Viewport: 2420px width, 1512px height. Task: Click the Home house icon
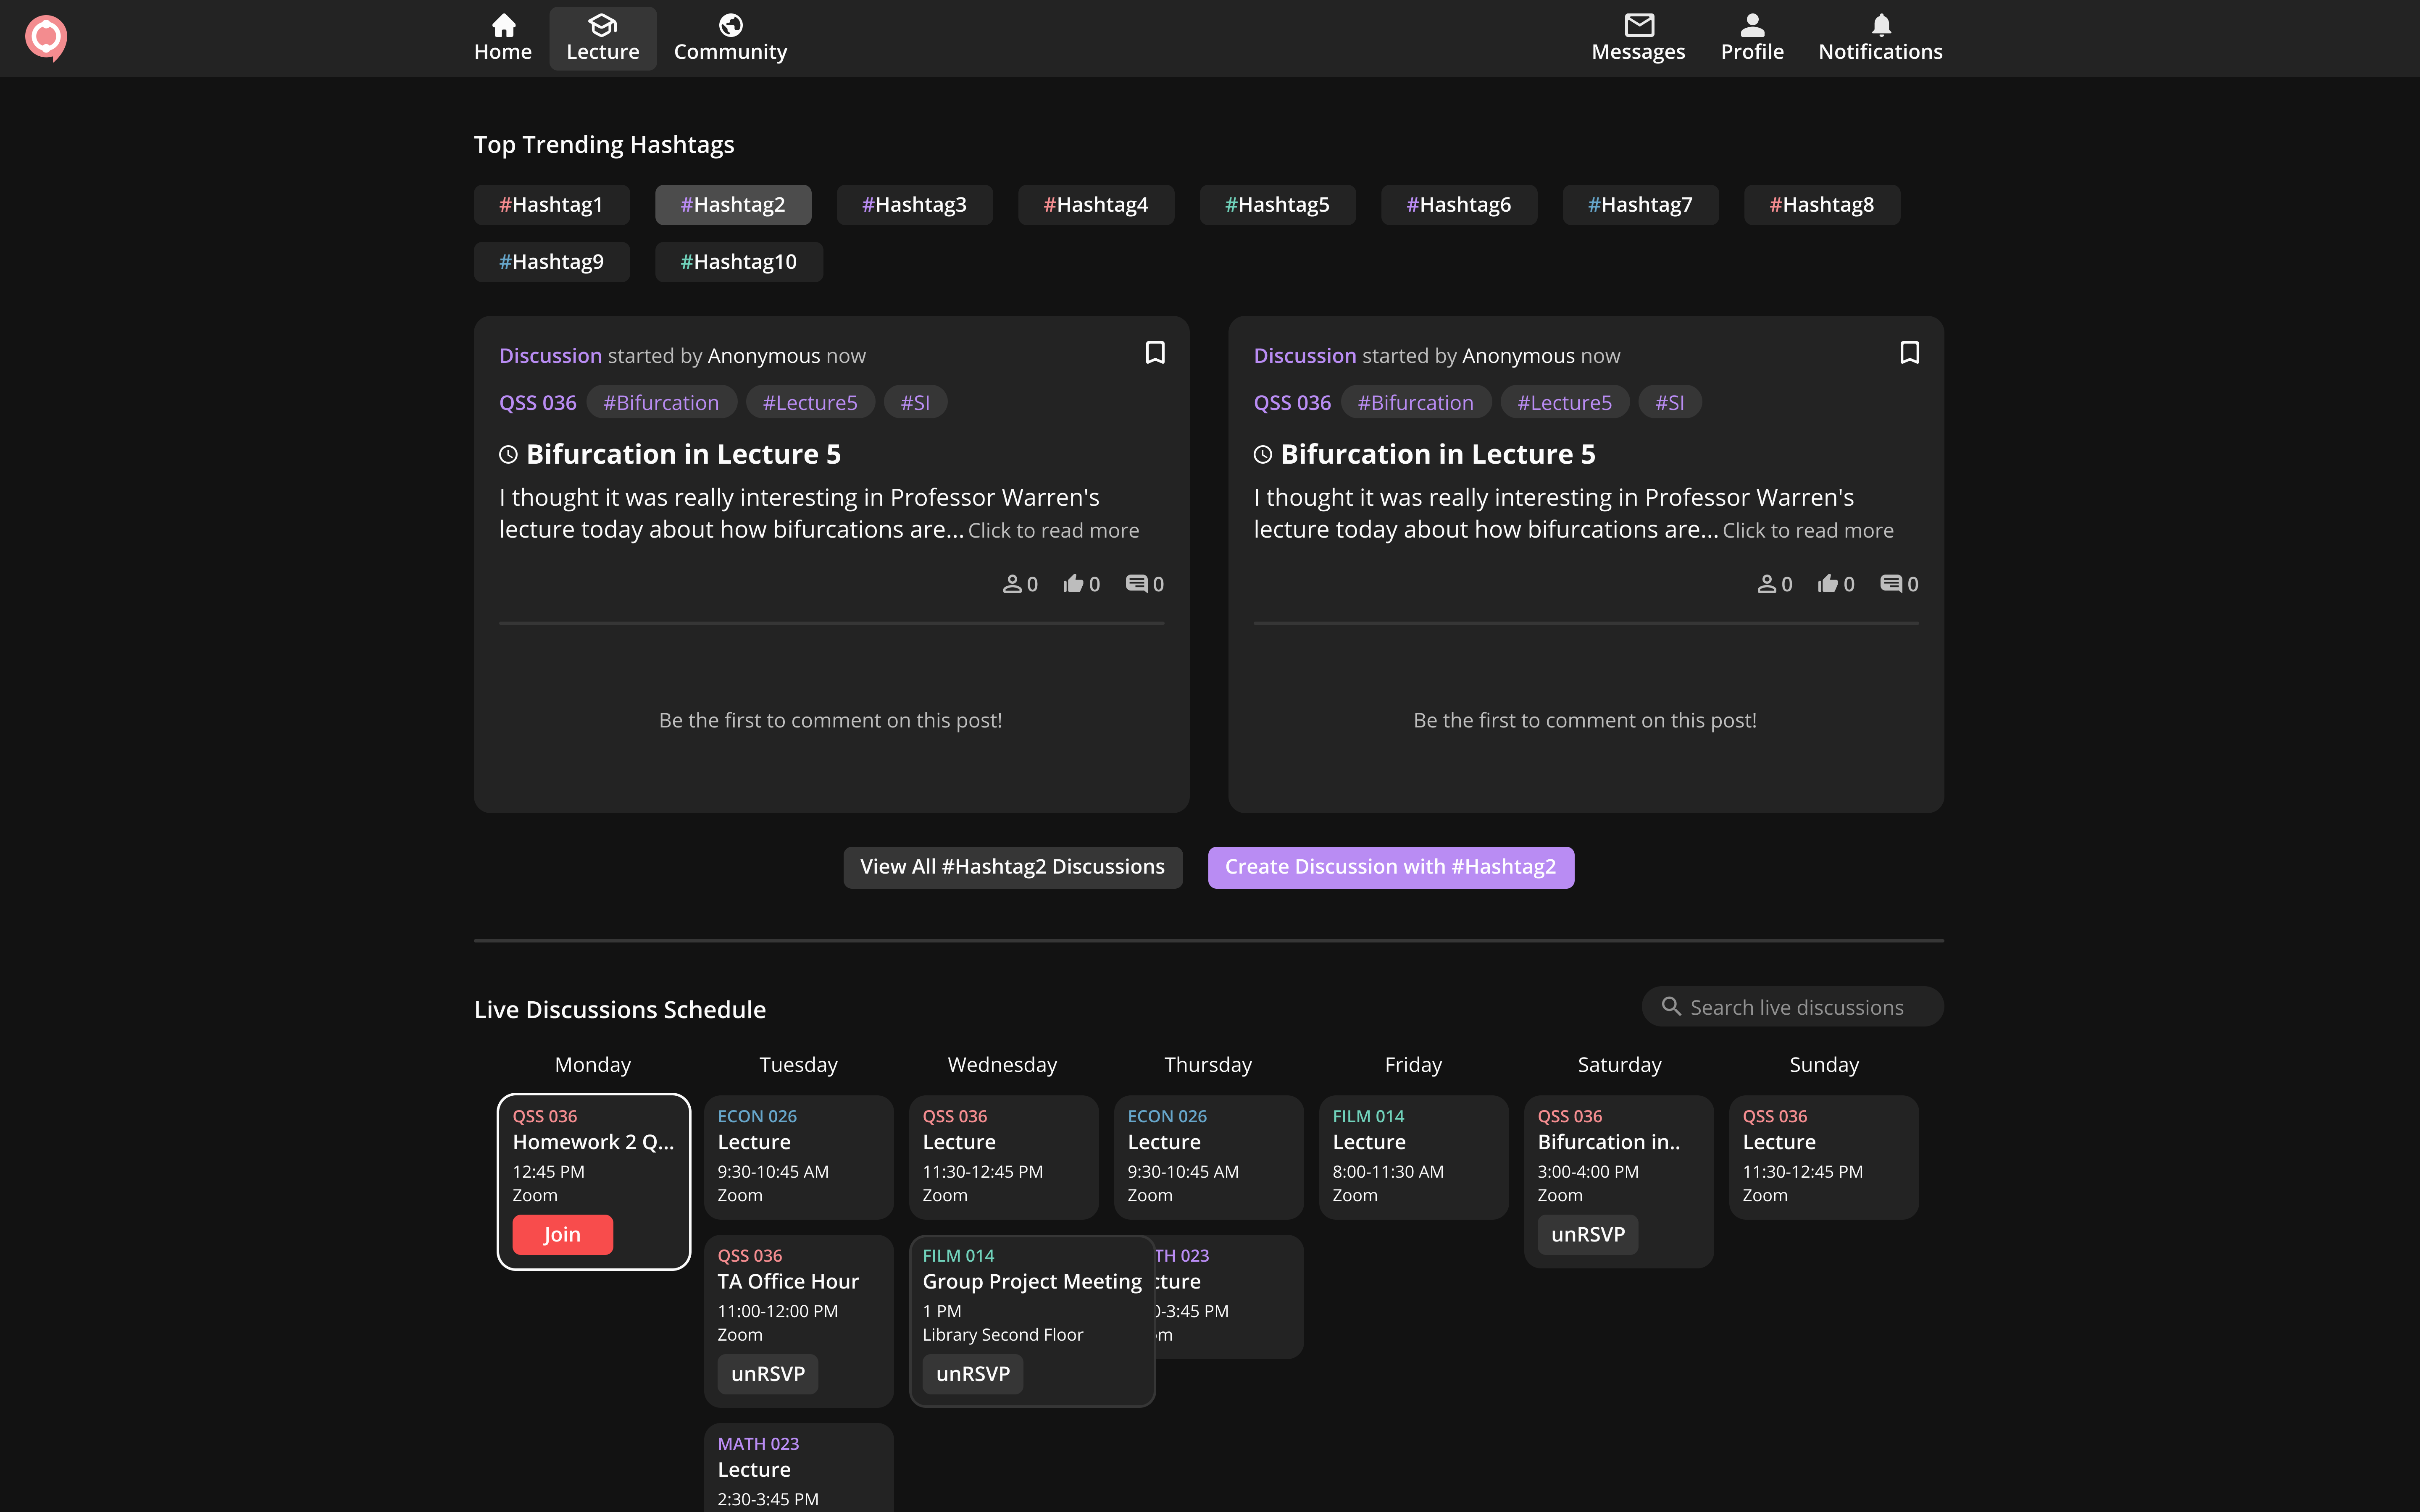click(504, 25)
